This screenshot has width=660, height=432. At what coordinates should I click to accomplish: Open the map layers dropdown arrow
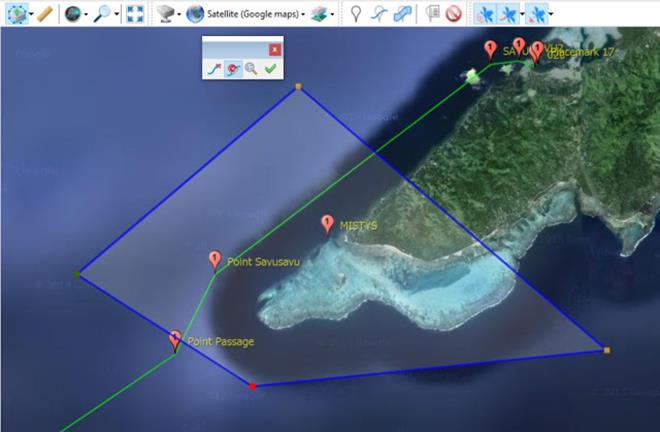333,14
